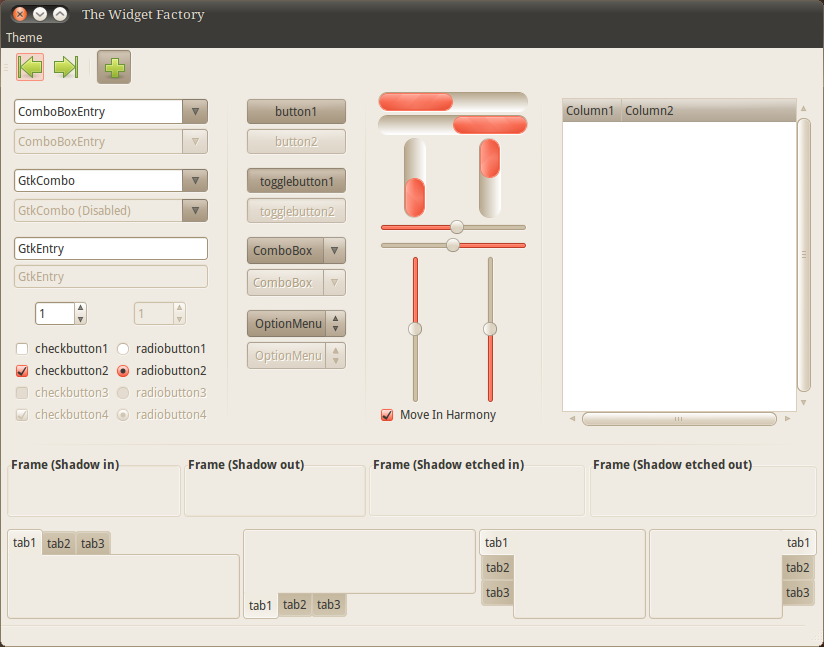Click the disabled OptionMenu selector
The height and width of the screenshot is (647, 824).
[296, 355]
